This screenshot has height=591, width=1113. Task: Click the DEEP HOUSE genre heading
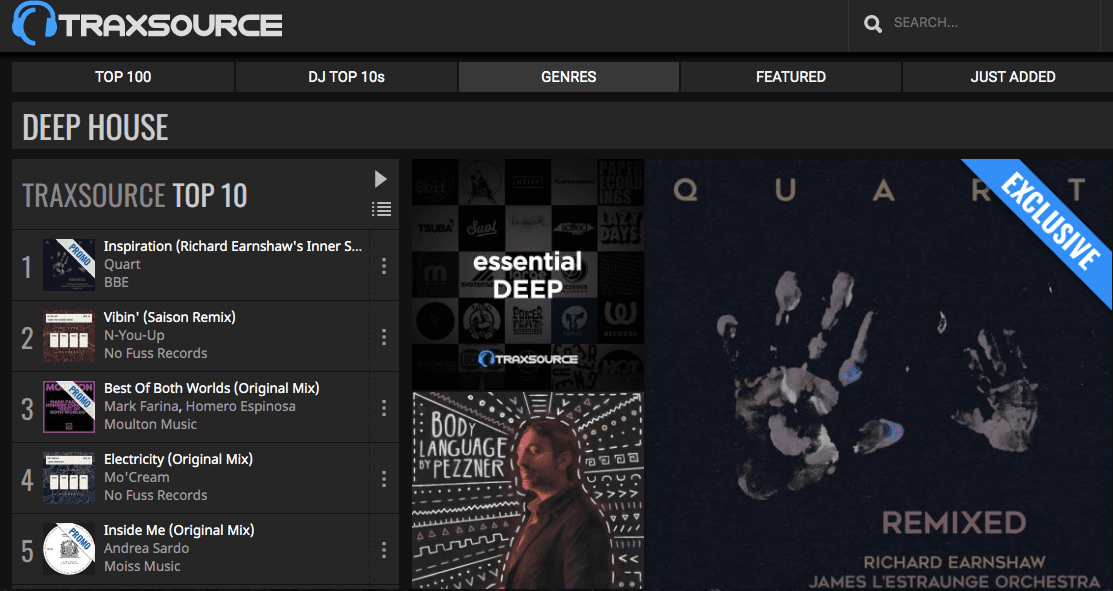click(95, 128)
